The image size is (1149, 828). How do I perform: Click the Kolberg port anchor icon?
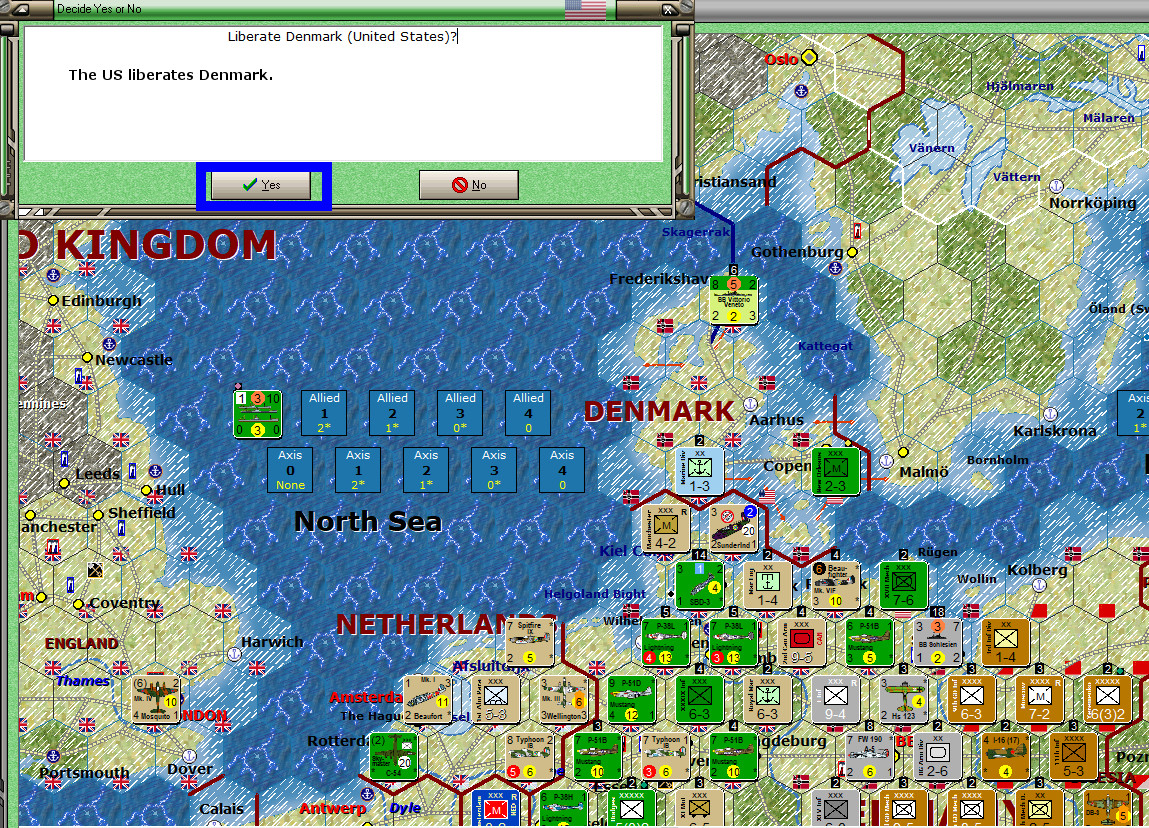[x=1038, y=585]
